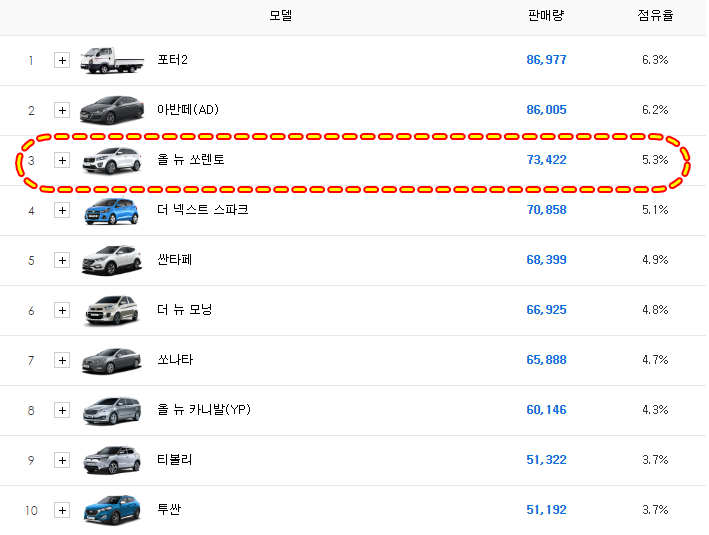The width and height of the screenshot is (709, 535).
Task: Click the 쏘나타 car thumbnail
Action: (112, 360)
